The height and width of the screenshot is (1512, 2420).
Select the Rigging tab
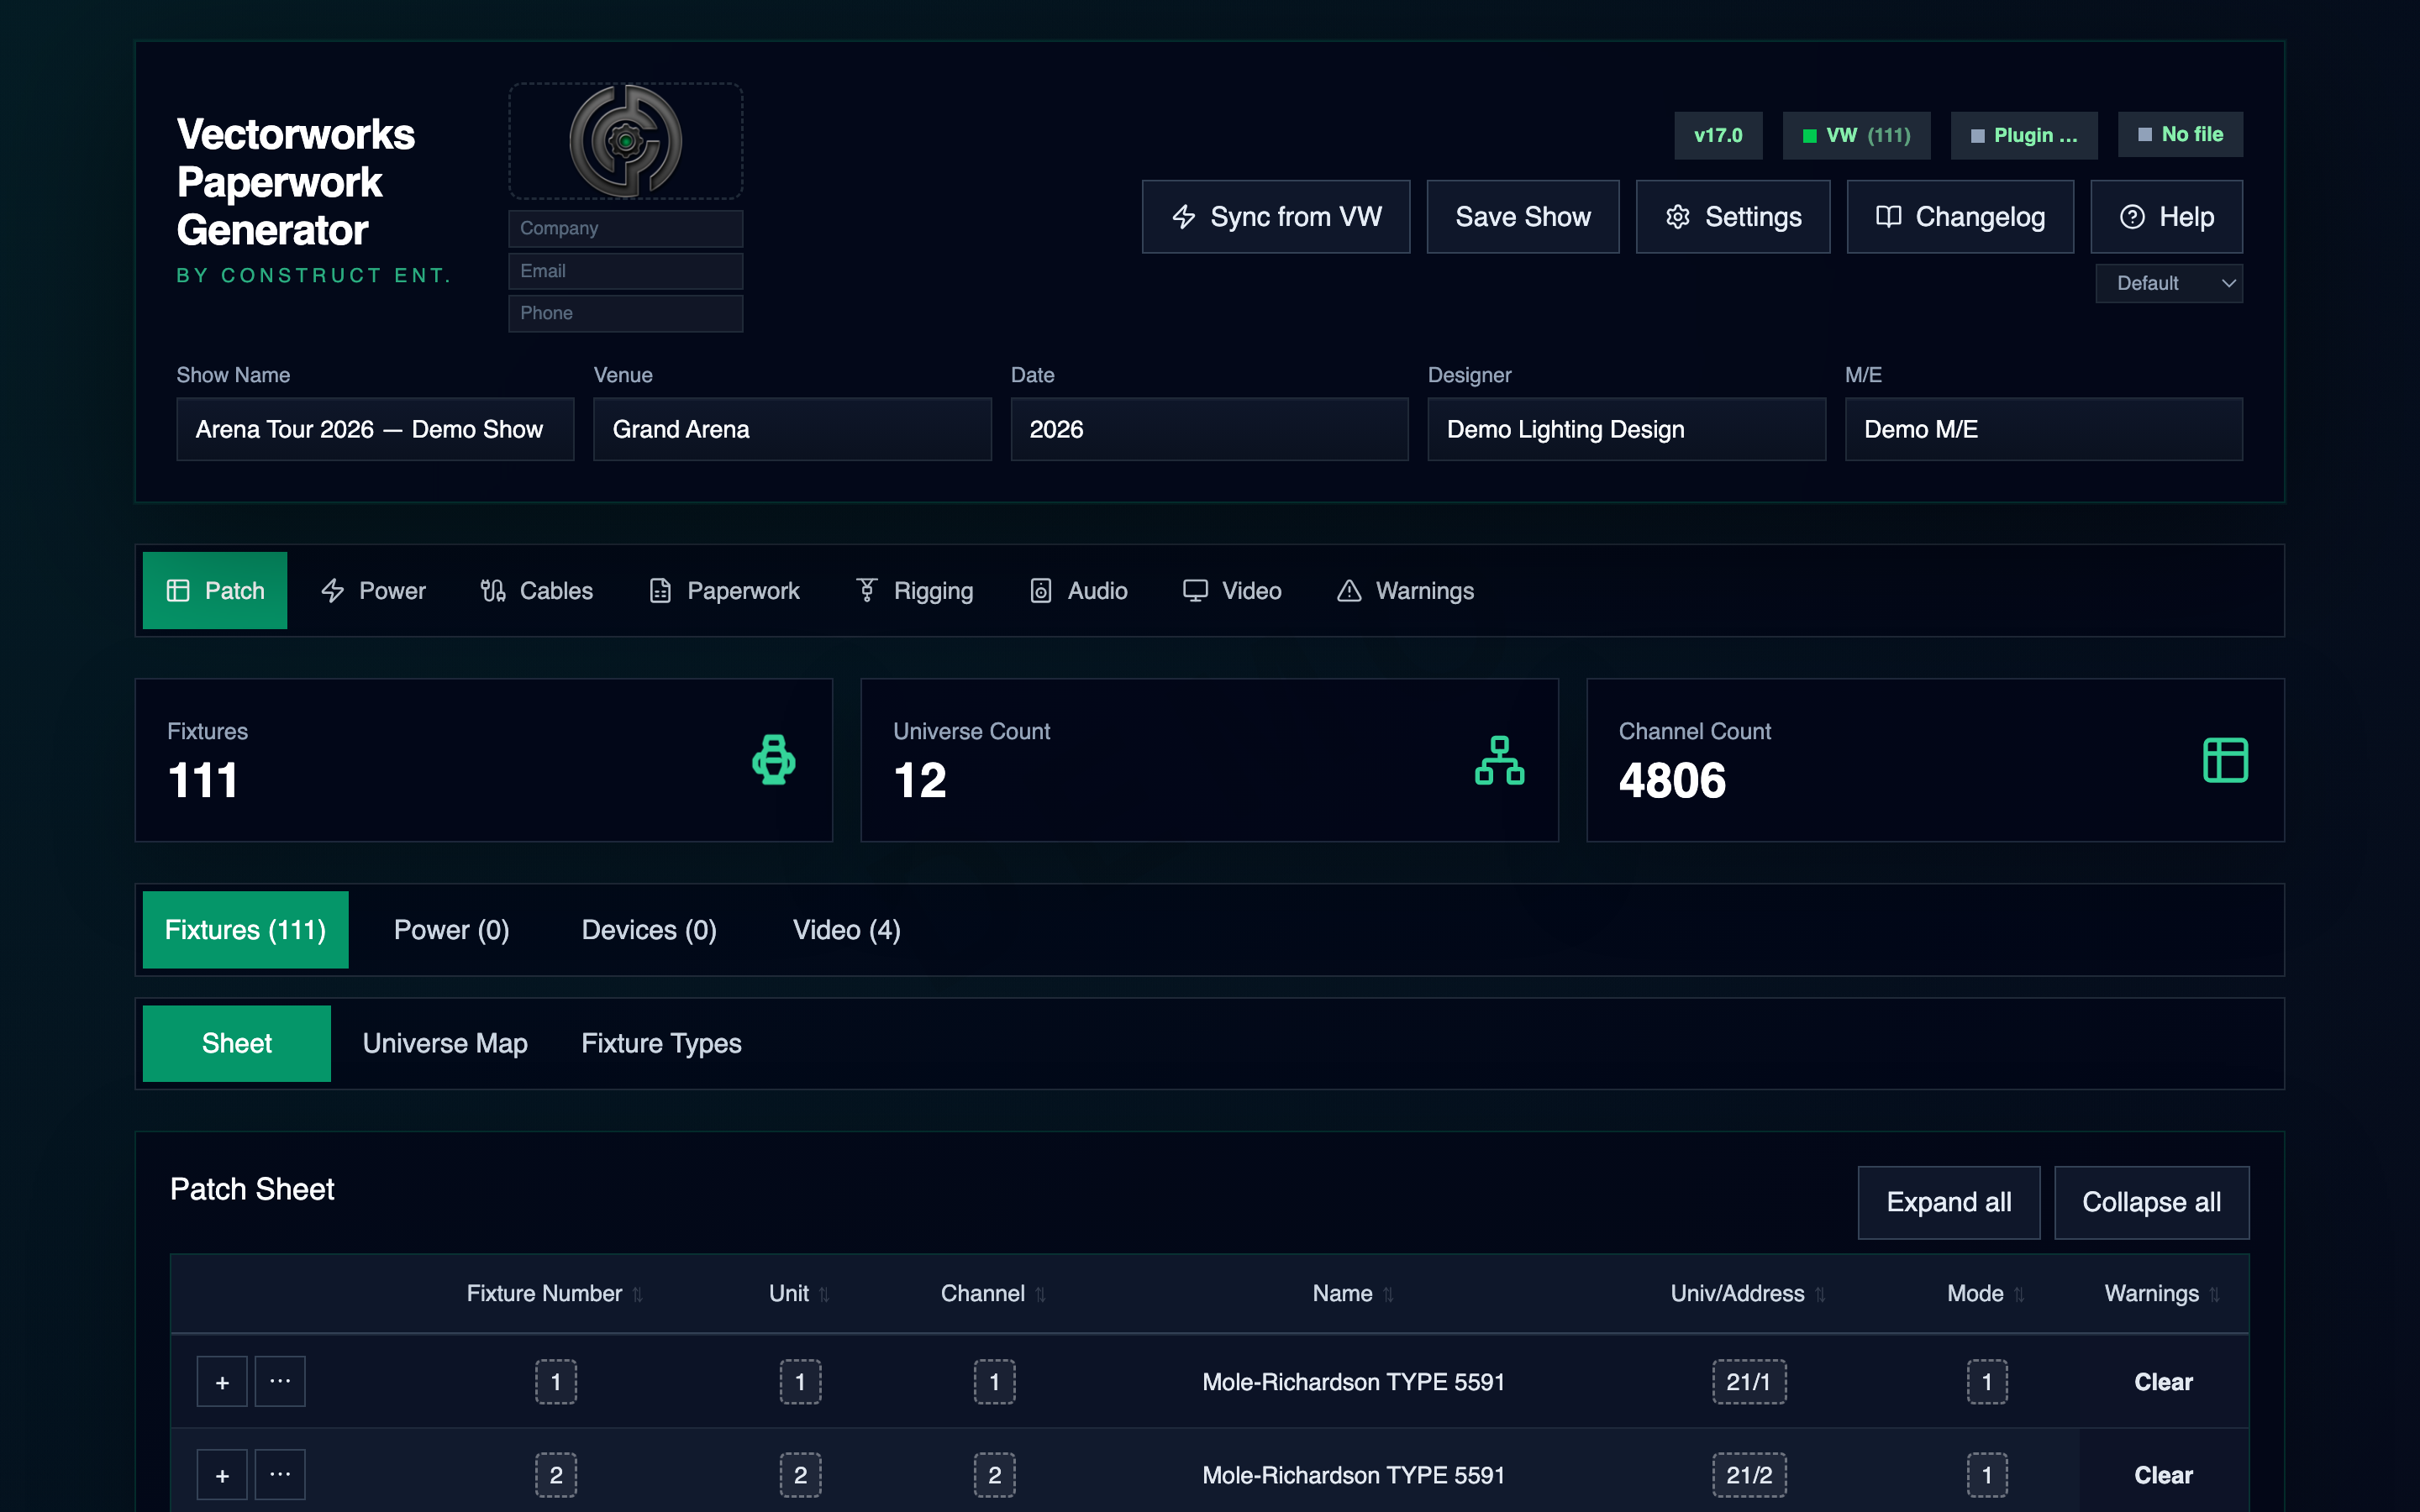[914, 591]
